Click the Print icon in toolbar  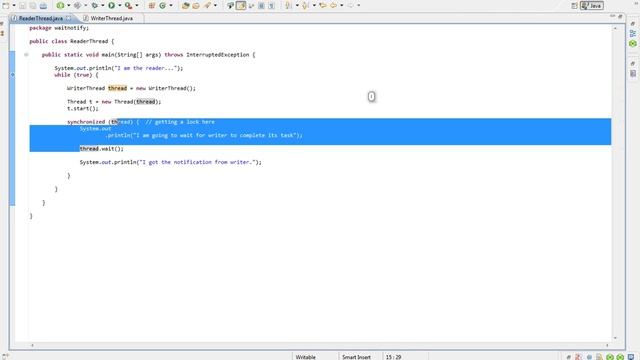pos(43,5)
